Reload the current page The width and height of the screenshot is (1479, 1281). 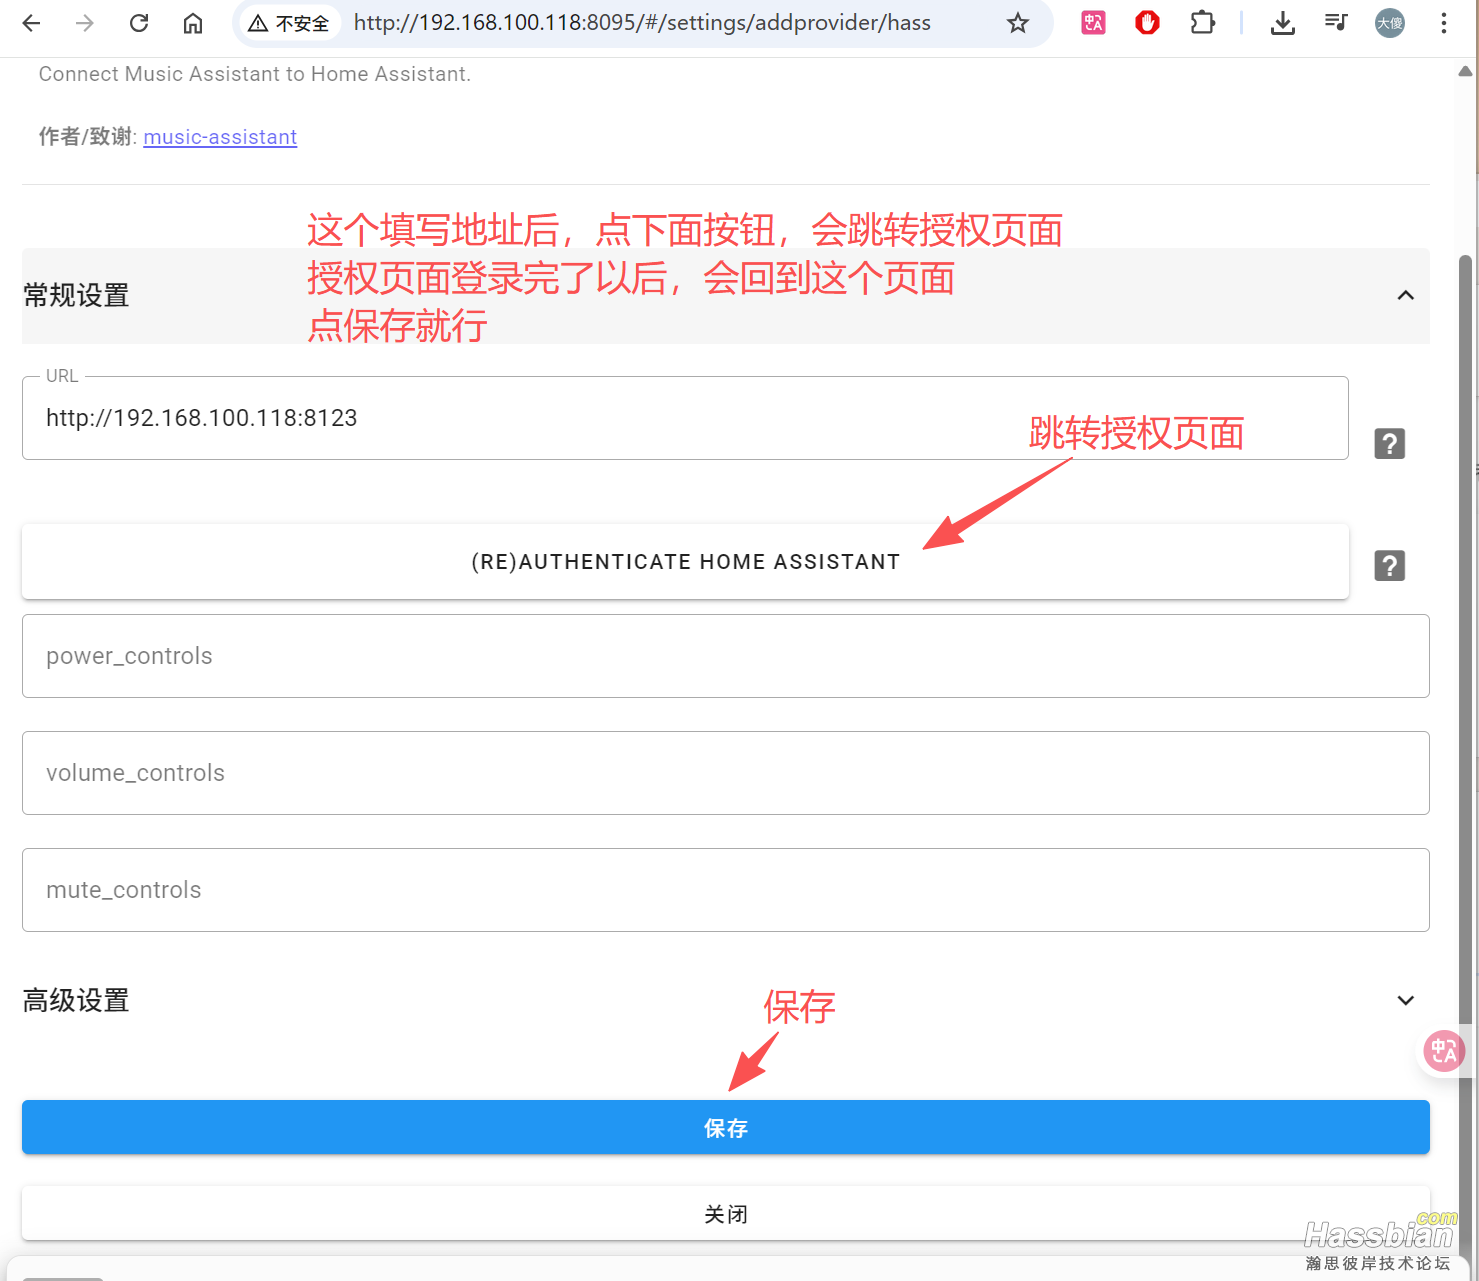(139, 23)
